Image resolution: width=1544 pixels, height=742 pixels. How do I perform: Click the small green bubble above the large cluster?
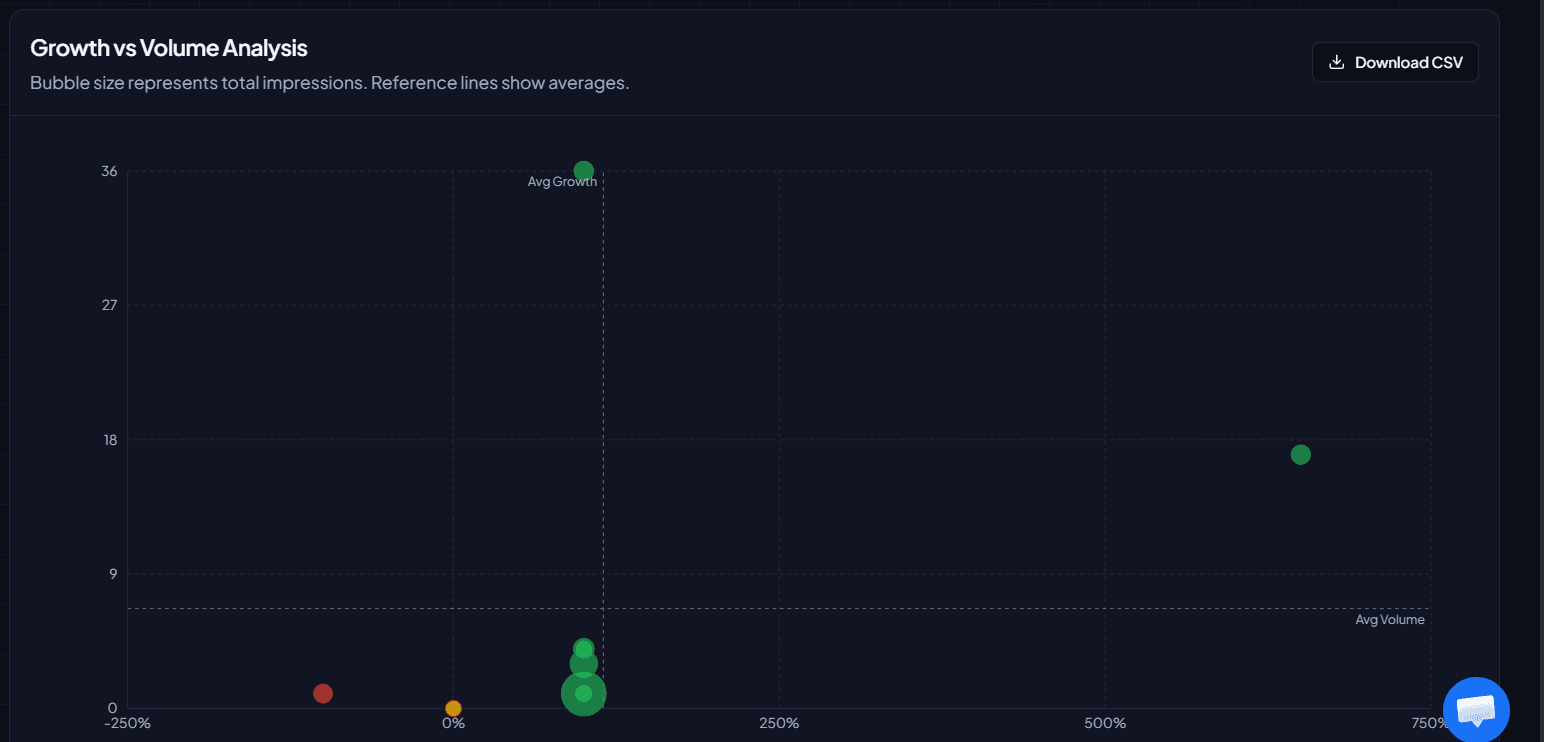583,646
